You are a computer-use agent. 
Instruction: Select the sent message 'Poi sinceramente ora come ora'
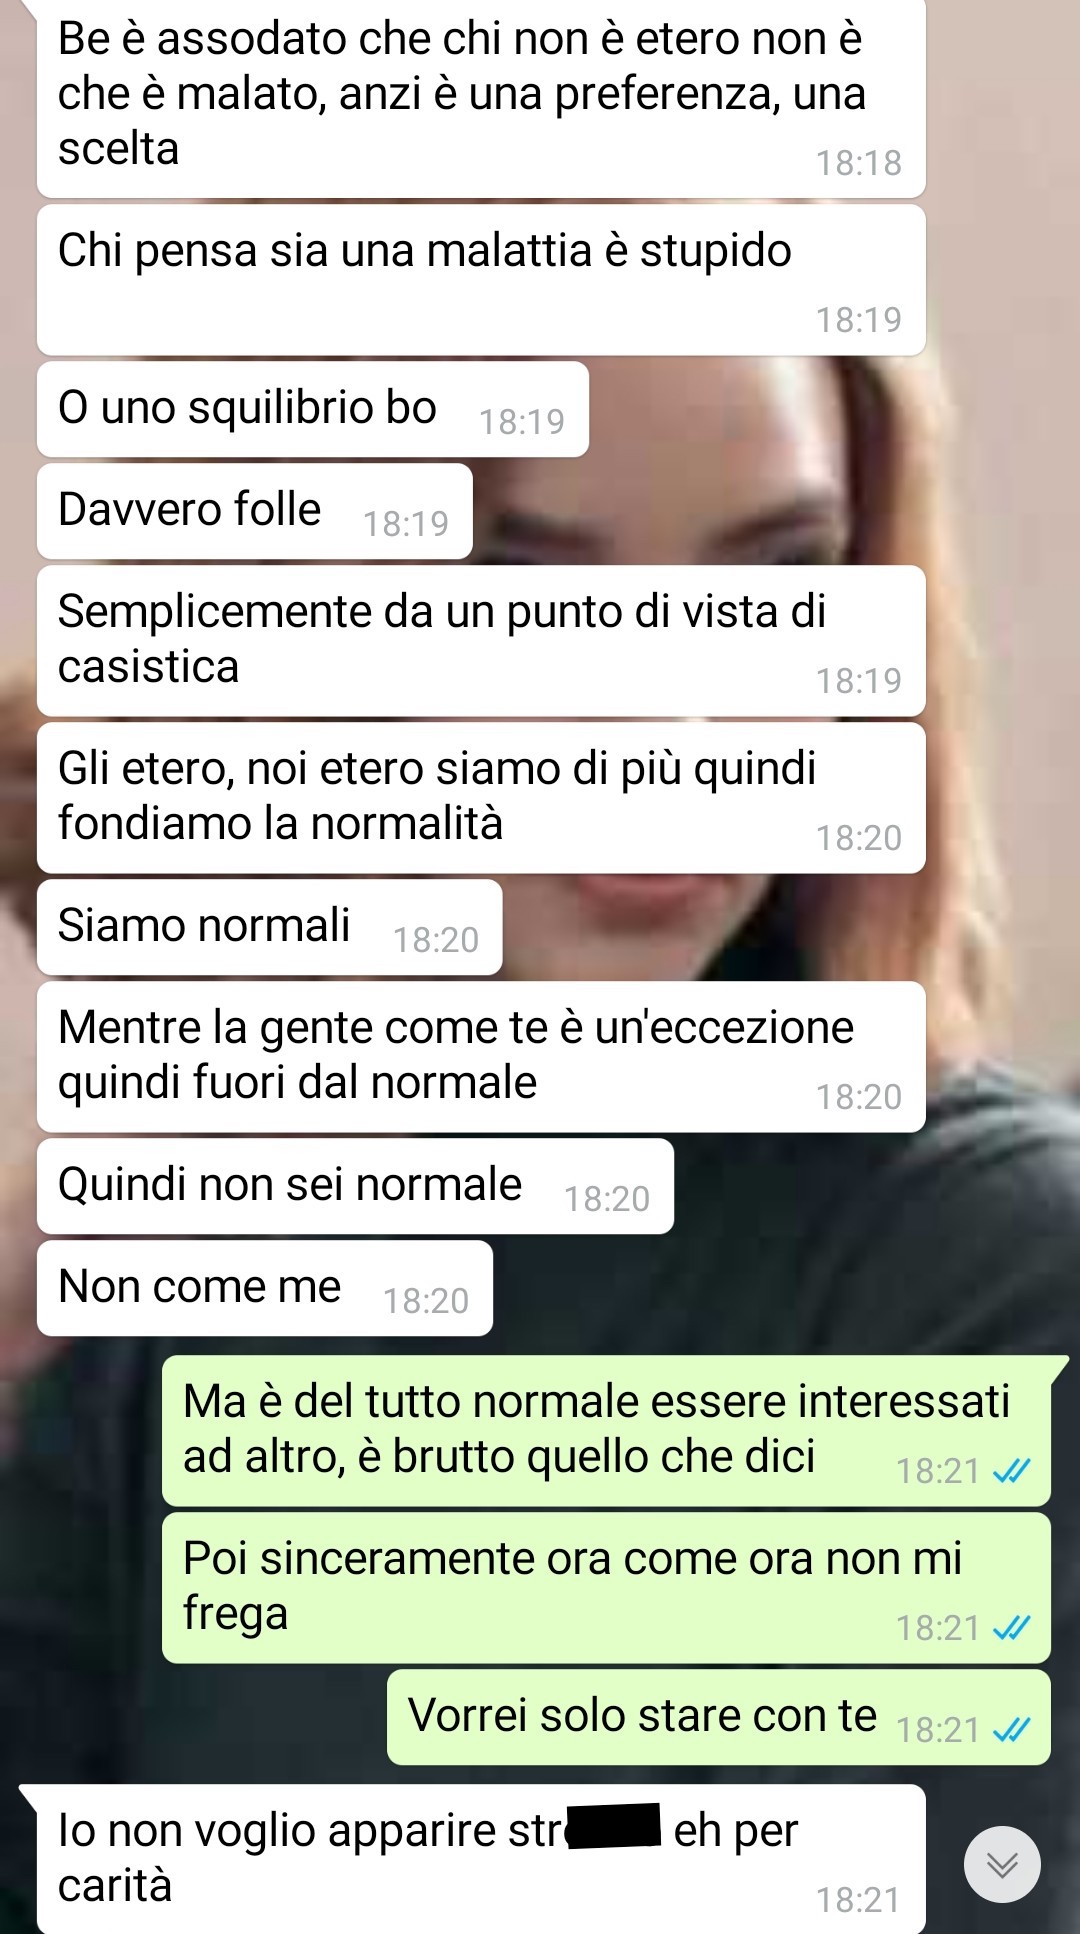click(x=606, y=1588)
